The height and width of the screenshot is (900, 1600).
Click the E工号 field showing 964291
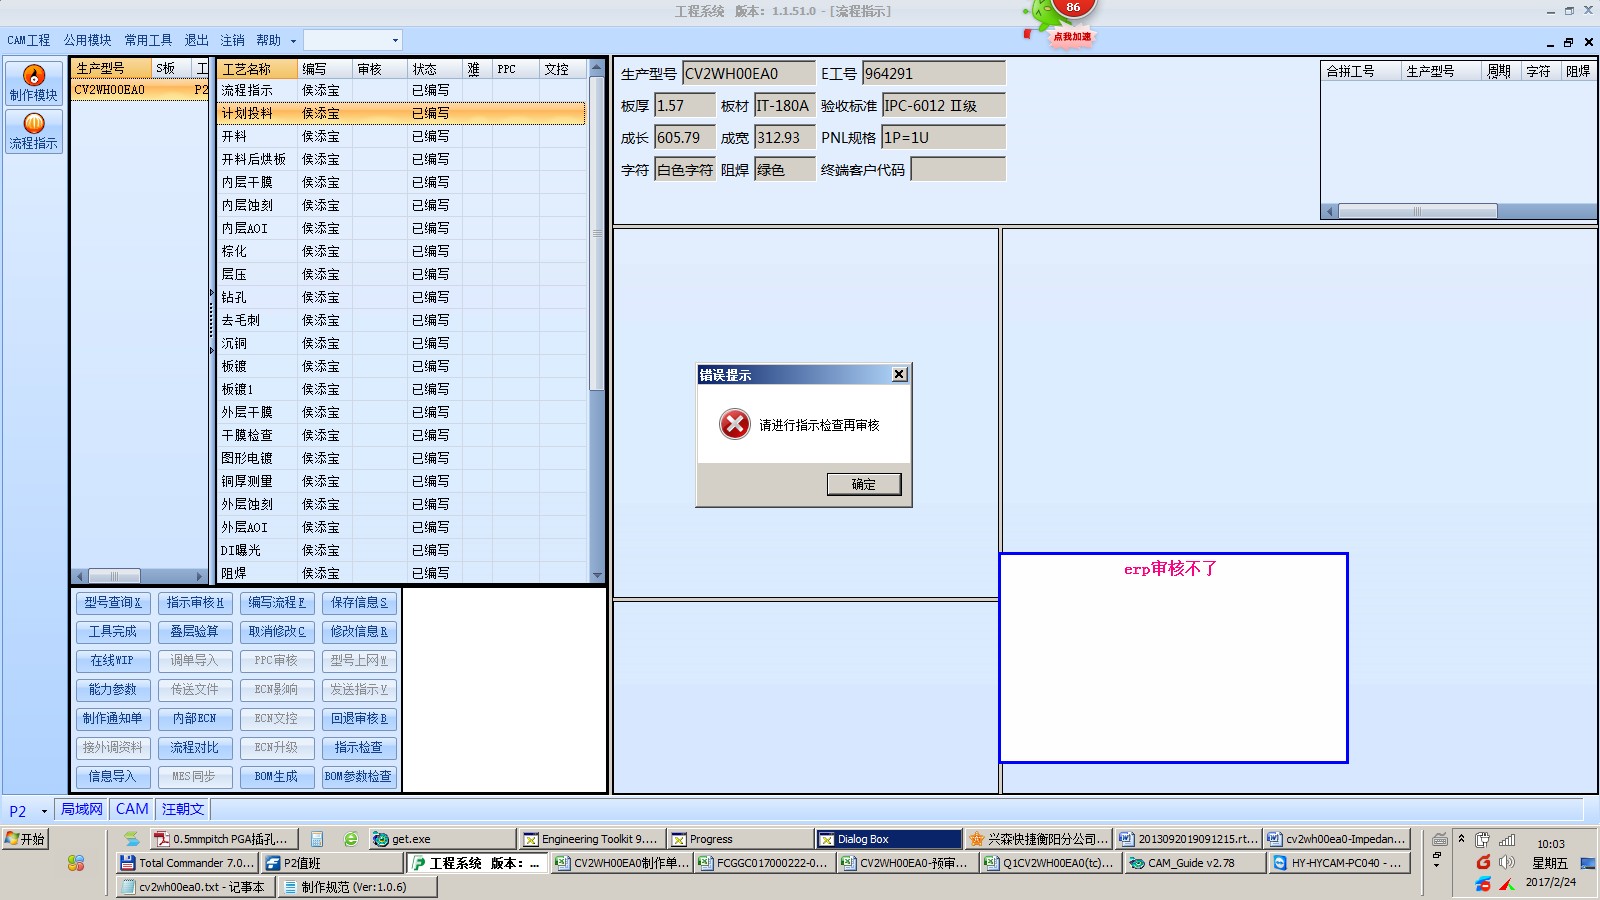click(933, 73)
